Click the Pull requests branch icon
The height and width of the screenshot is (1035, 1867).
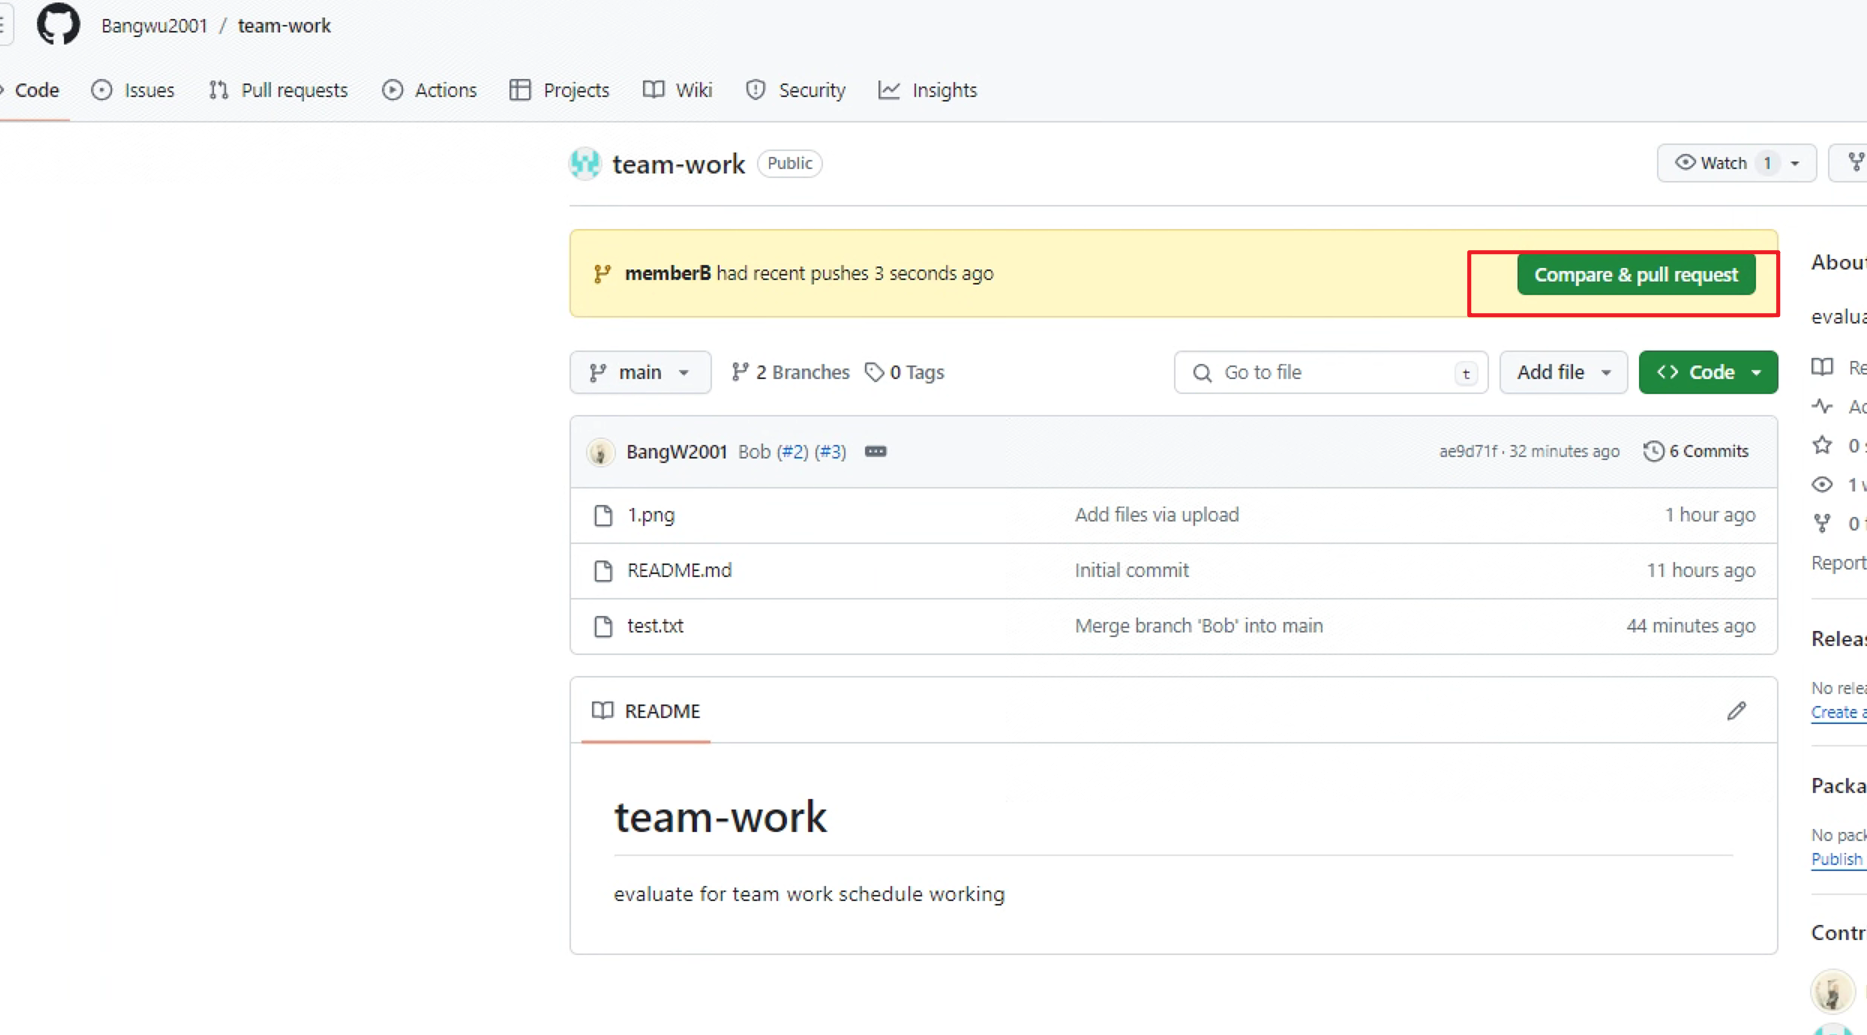(219, 90)
